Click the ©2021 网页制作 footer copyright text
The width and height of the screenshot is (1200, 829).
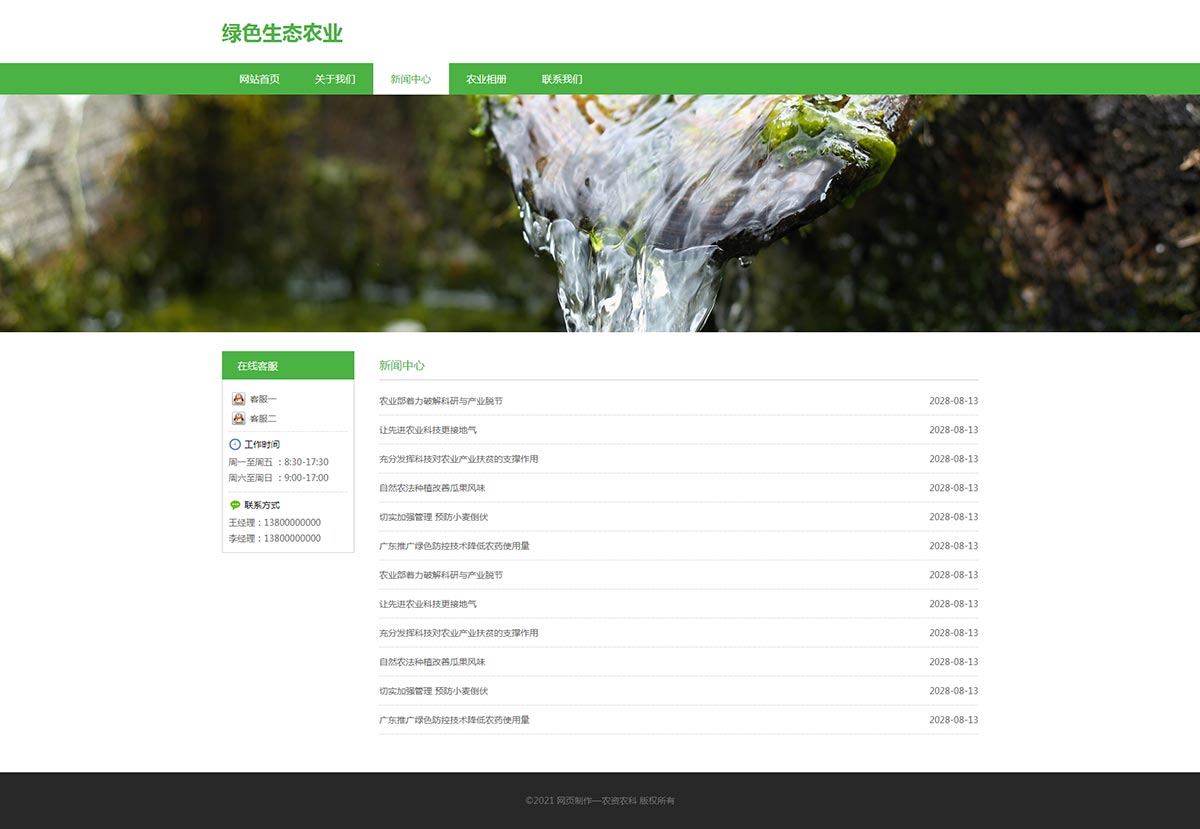600,801
